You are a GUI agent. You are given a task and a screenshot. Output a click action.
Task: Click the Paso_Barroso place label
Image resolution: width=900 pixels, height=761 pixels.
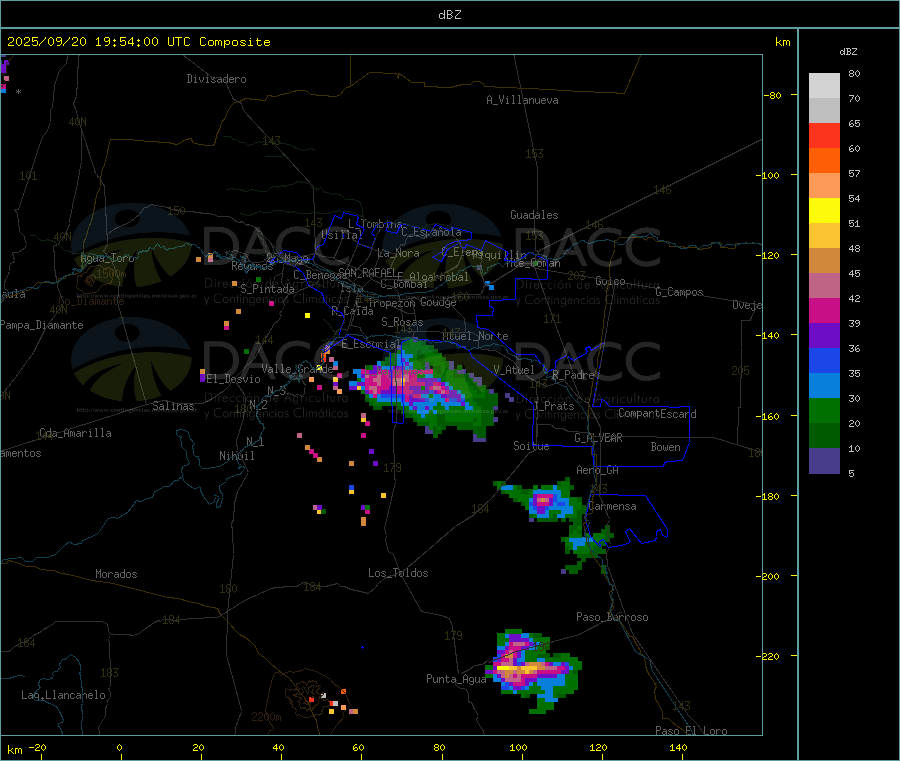click(x=612, y=617)
